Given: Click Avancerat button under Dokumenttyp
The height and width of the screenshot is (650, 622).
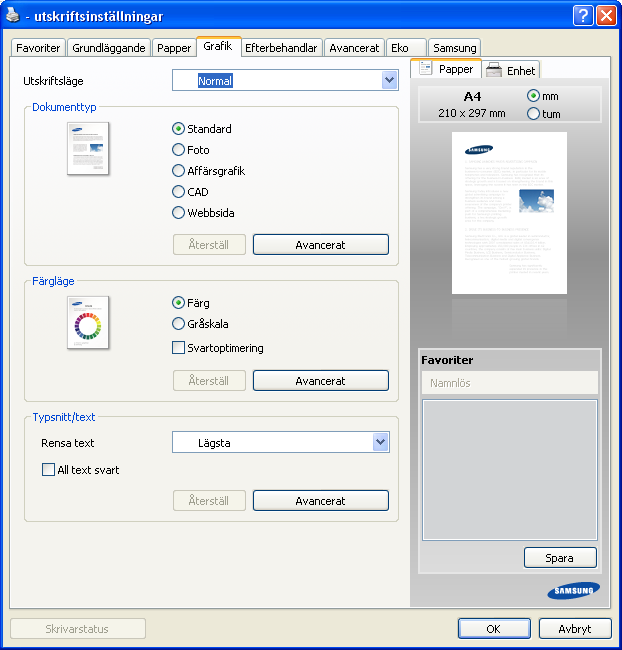Looking at the screenshot, I should 320,245.
